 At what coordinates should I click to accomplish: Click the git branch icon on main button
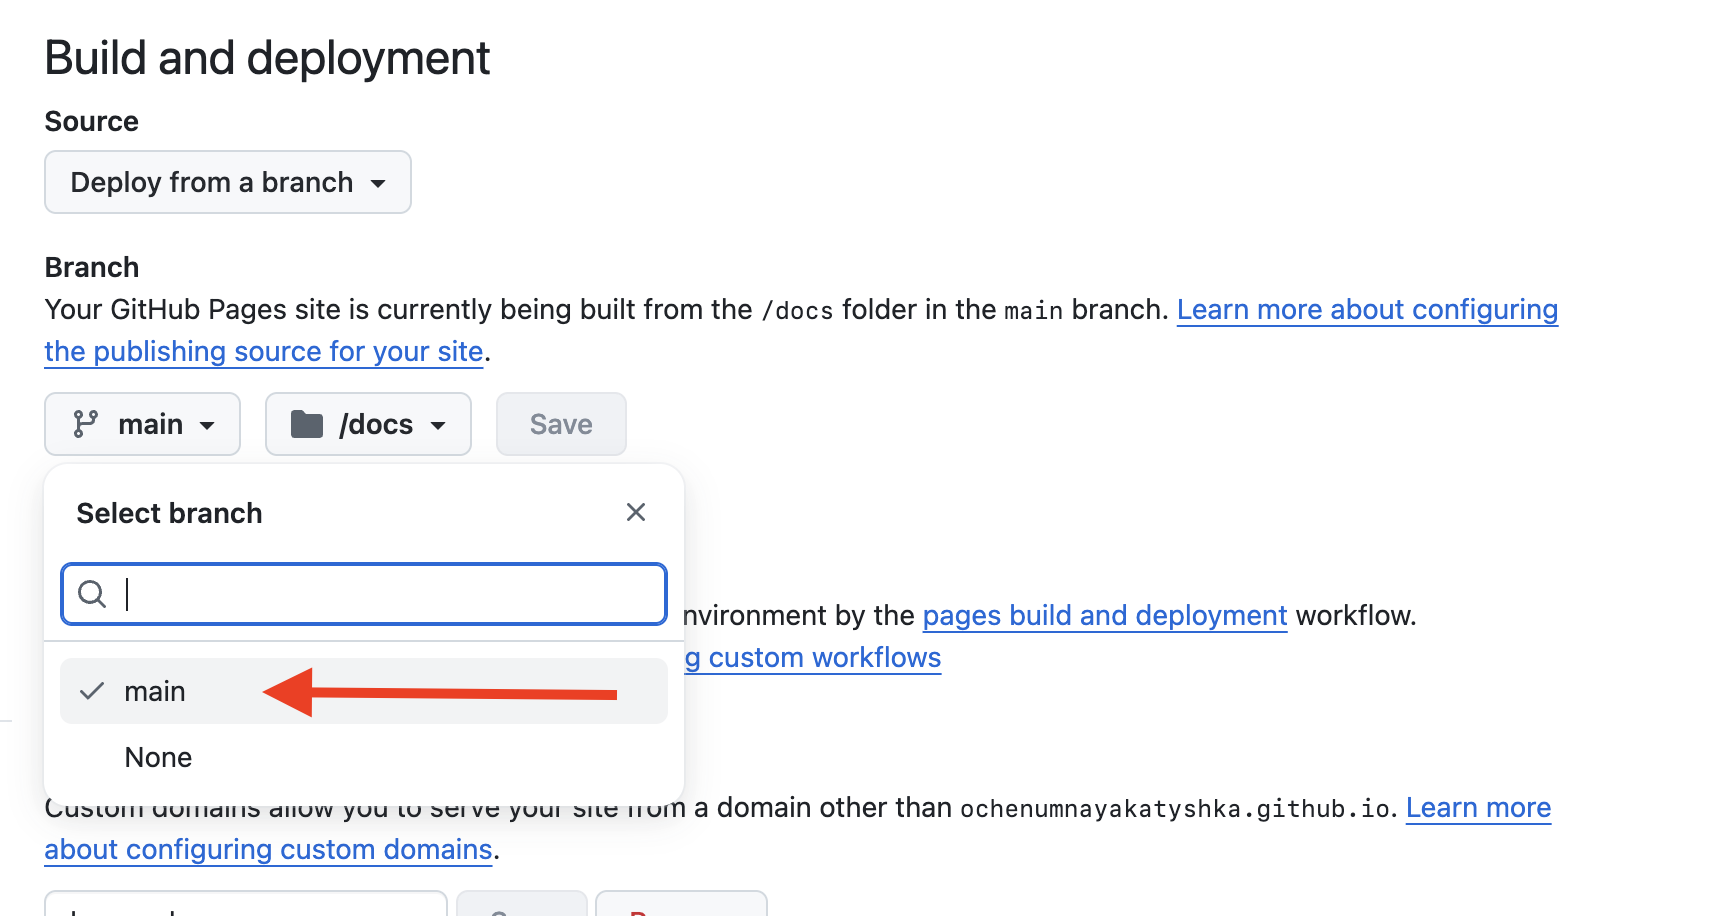pos(86,424)
